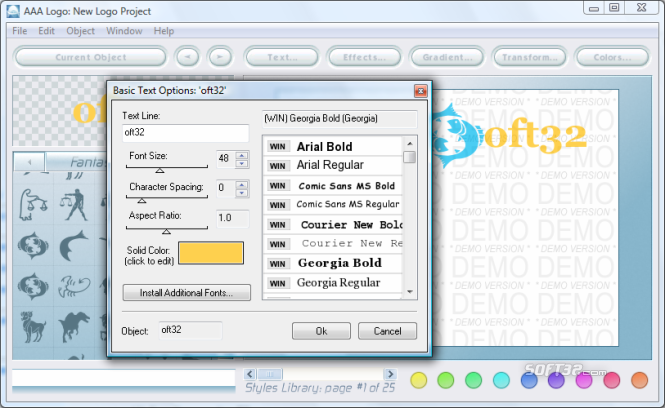This screenshot has height=408, width=665.
Task: Select Courier New Bold font
Action: [334, 224]
